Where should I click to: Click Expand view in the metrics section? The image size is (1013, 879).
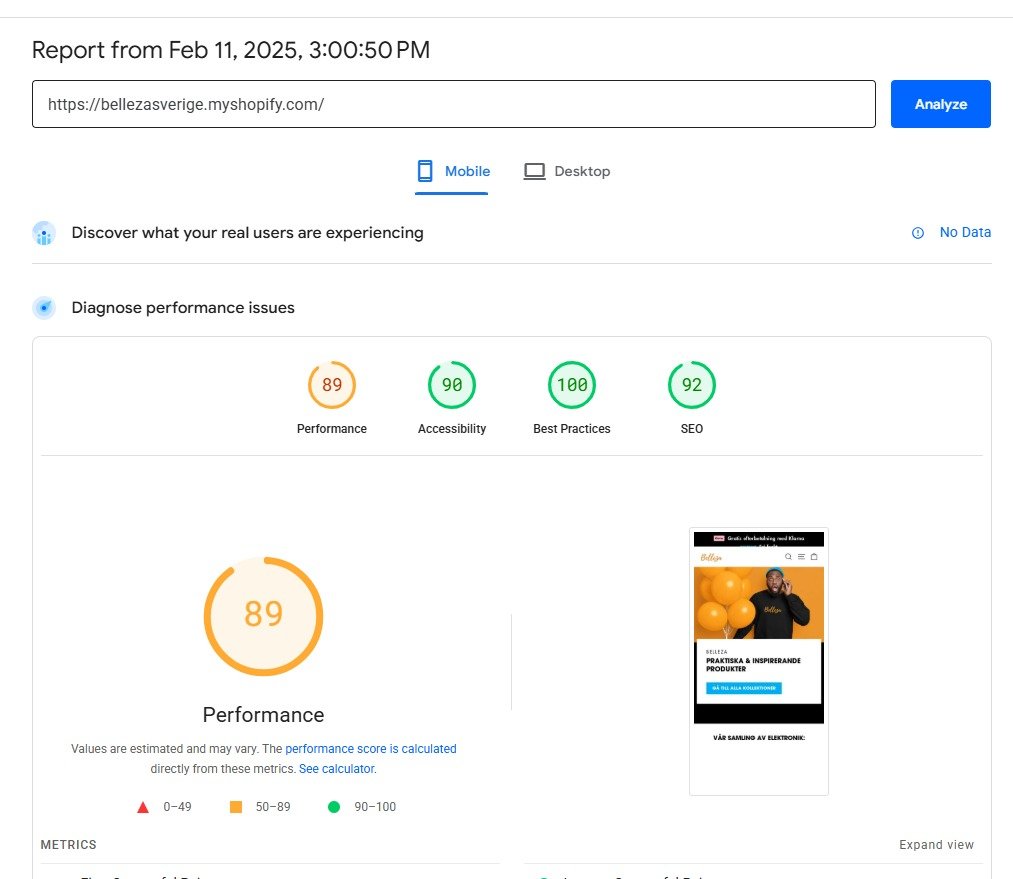click(936, 844)
